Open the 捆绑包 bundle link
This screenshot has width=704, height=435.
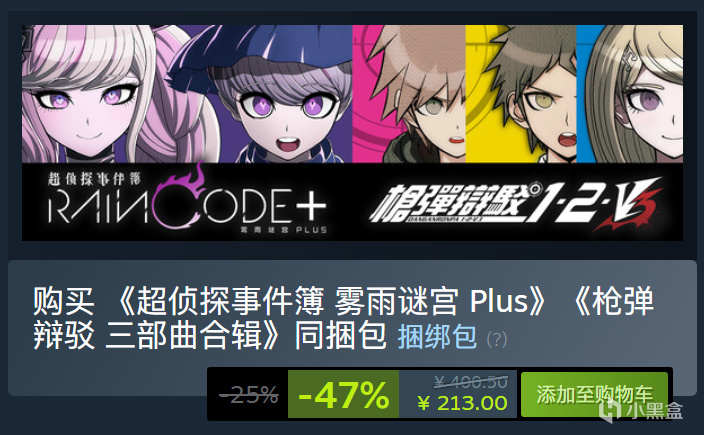point(437,337)
